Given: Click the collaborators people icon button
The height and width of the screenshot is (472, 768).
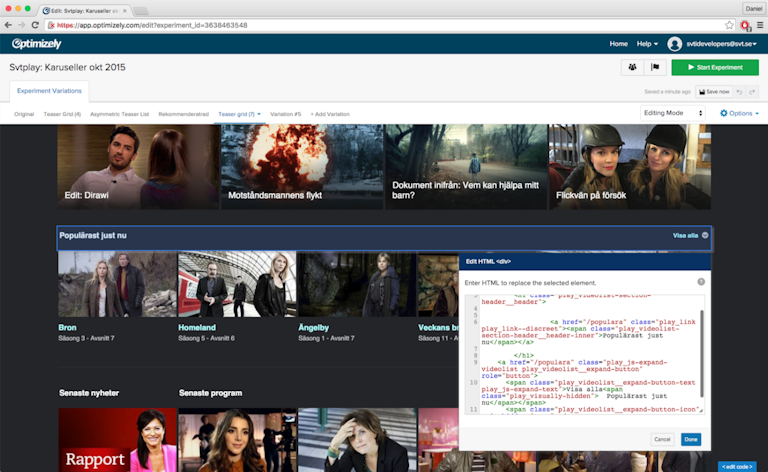Looking at the screenshot, I should pos(632,67).
